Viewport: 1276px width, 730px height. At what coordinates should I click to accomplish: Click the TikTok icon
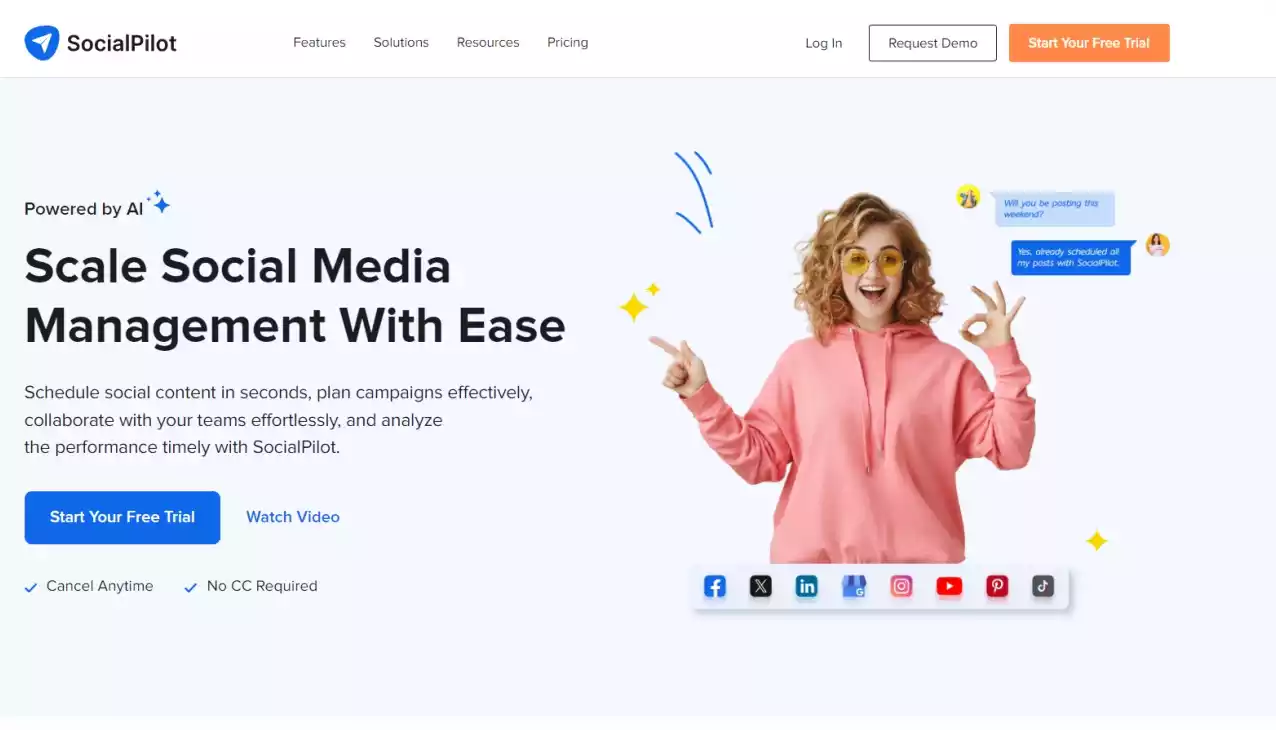tap(1043, 587)
